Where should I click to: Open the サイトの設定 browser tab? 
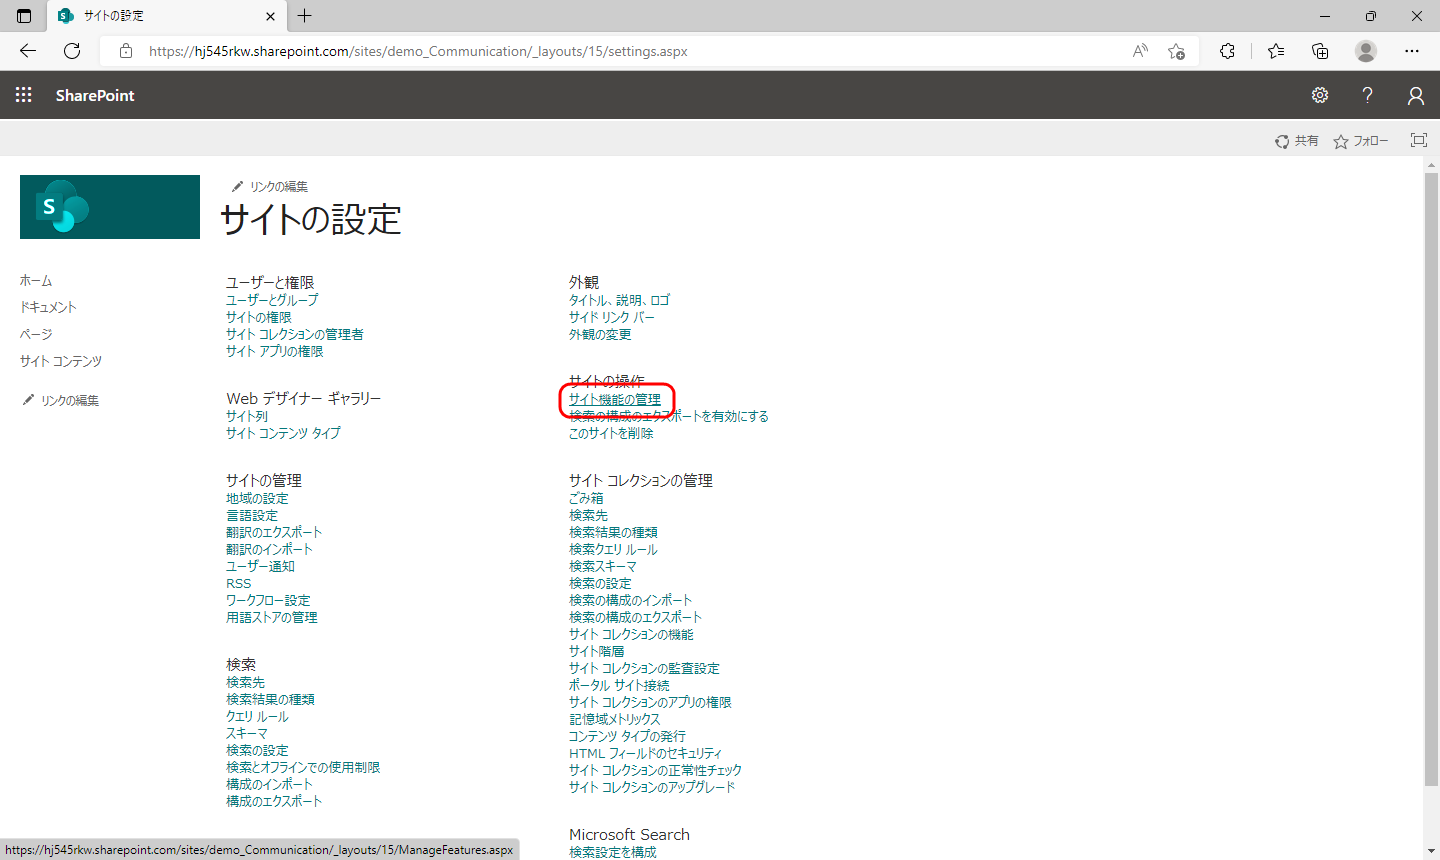(x=165, y=16)
